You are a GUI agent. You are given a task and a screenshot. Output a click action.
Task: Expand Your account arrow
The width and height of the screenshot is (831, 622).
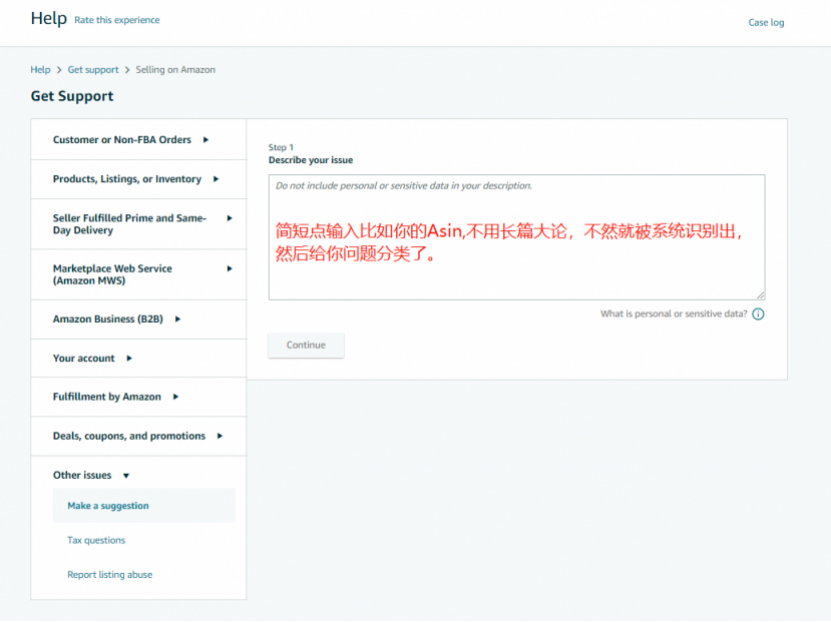(129, 358)
